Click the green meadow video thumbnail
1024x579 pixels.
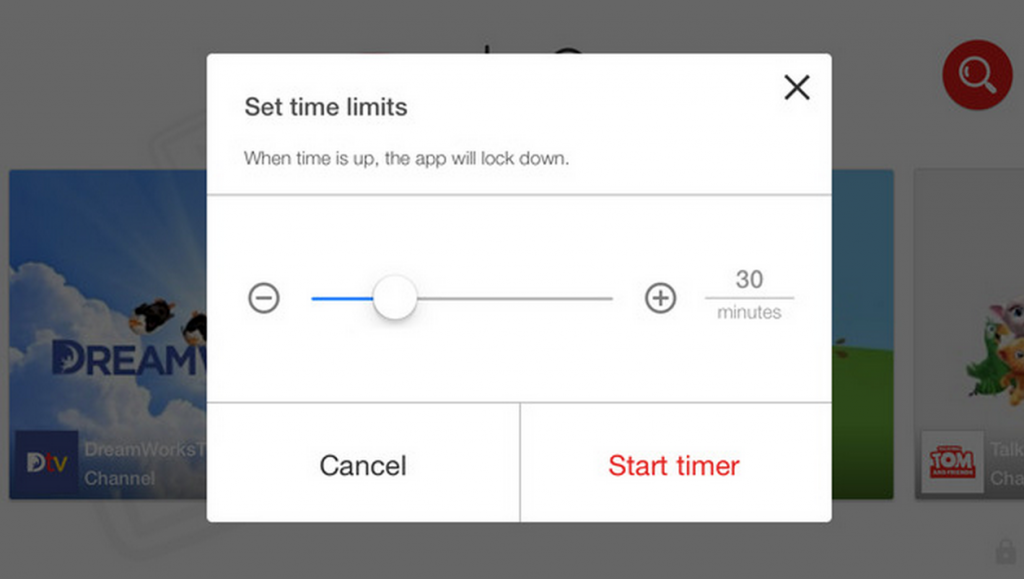(x=862, y=334)
